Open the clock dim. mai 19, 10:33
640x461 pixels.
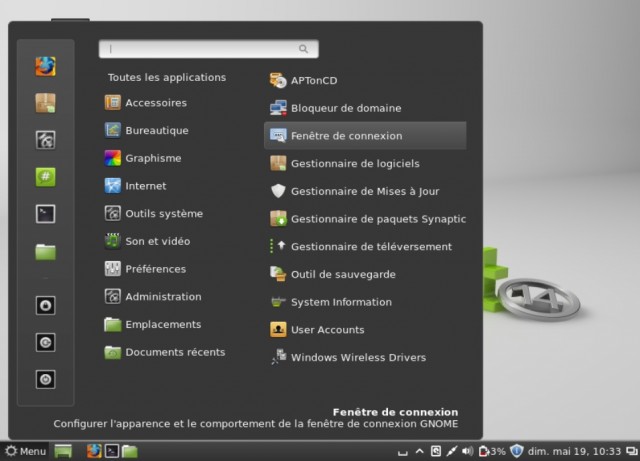point(574,452)
